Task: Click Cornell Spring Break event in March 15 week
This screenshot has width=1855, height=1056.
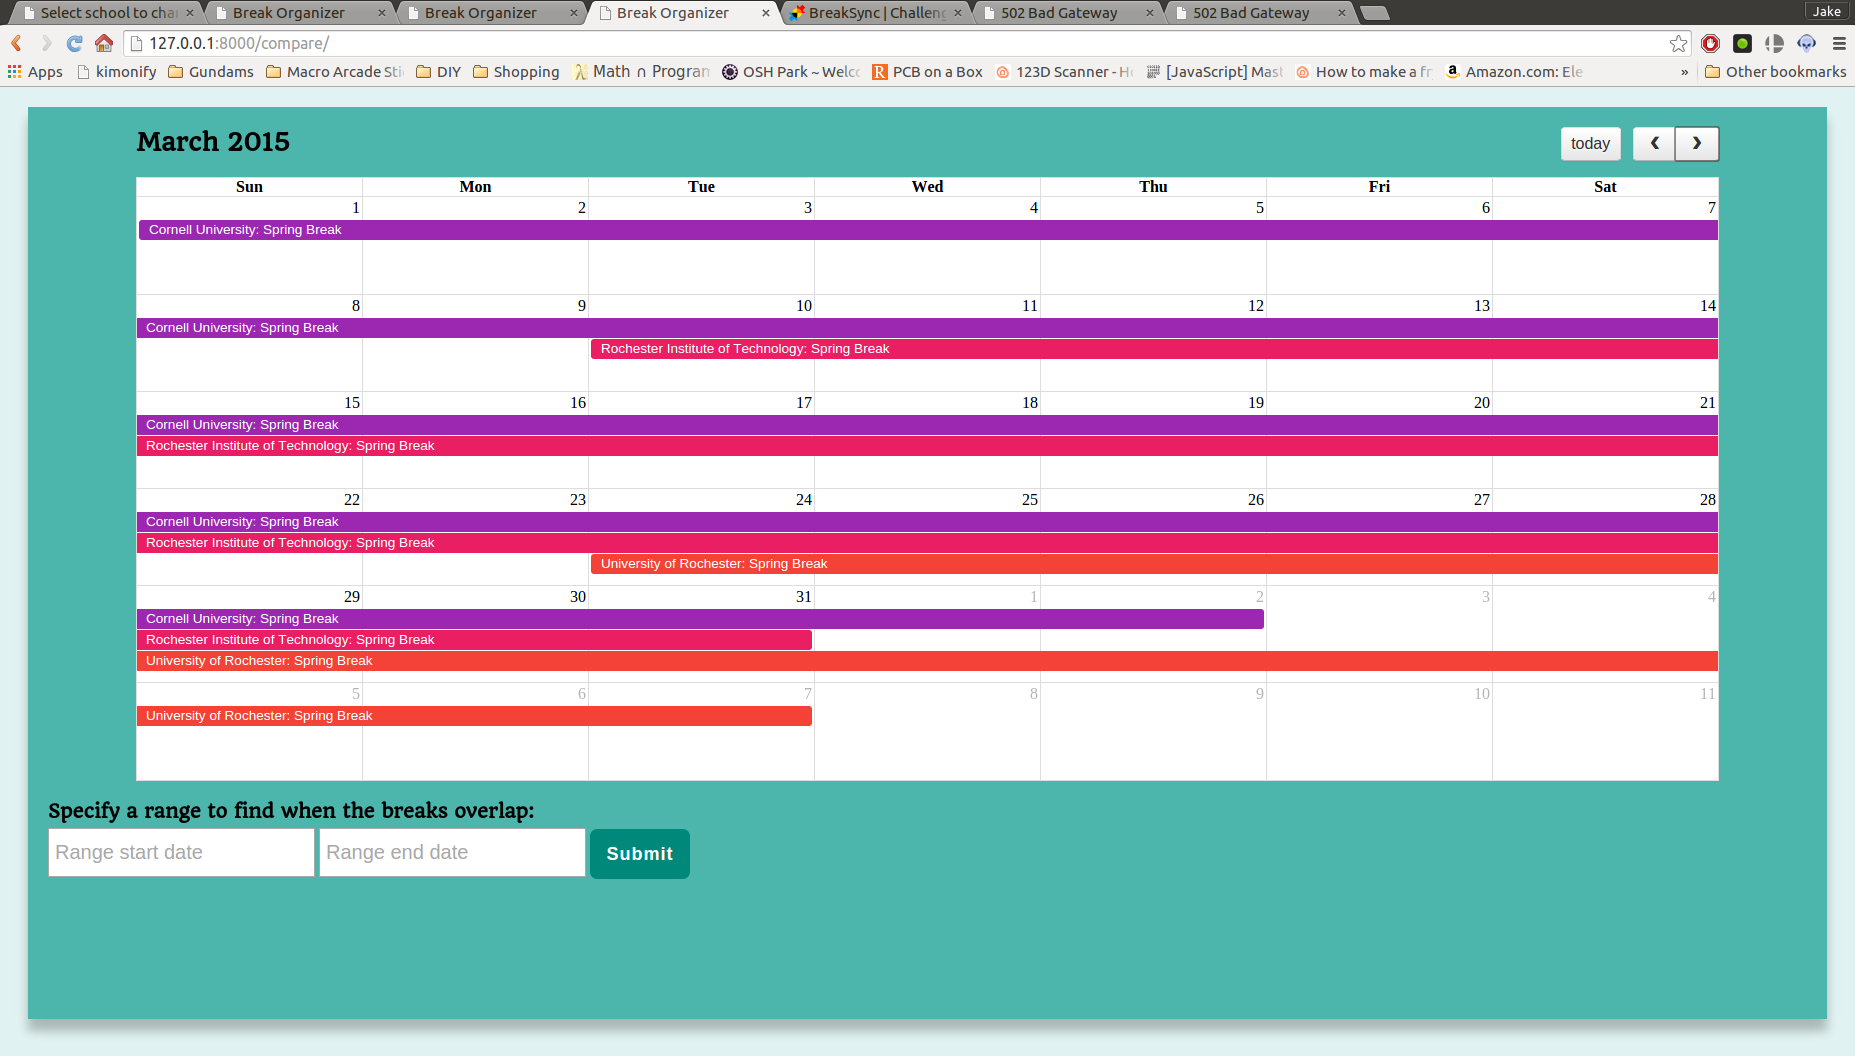Action: pyautogui.click(x=927, y=425)
